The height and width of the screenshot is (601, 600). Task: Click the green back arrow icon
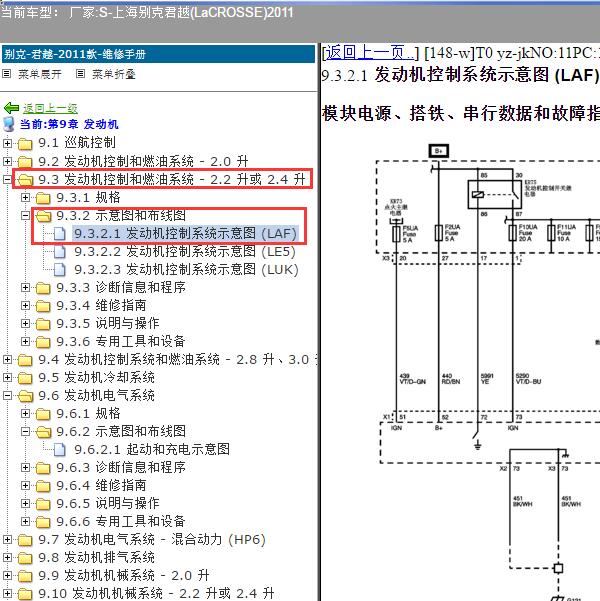(11, 108)
